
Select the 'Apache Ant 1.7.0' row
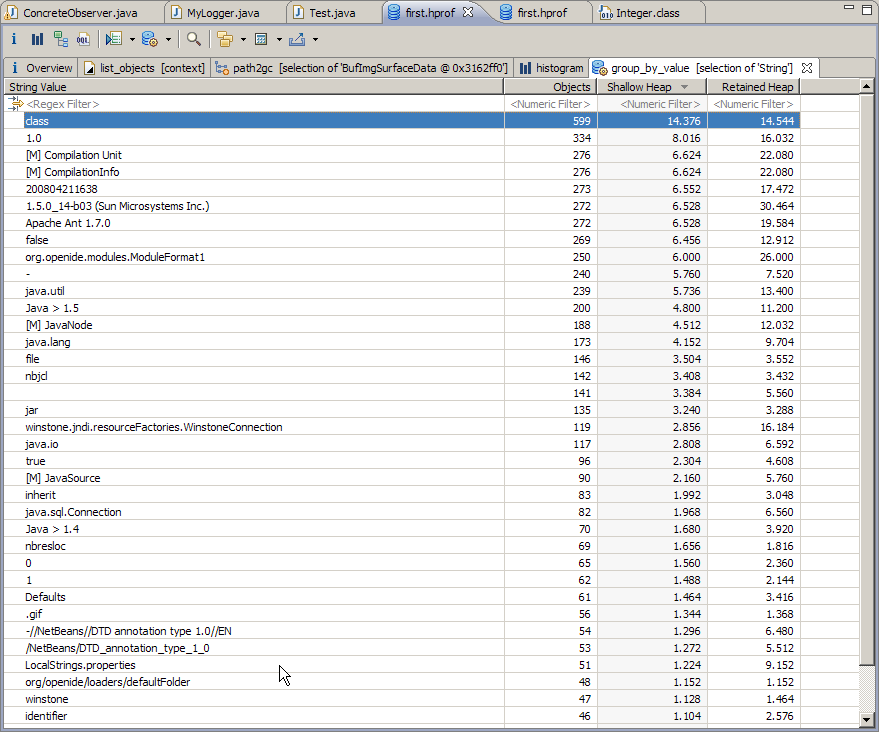click(402, 223)
